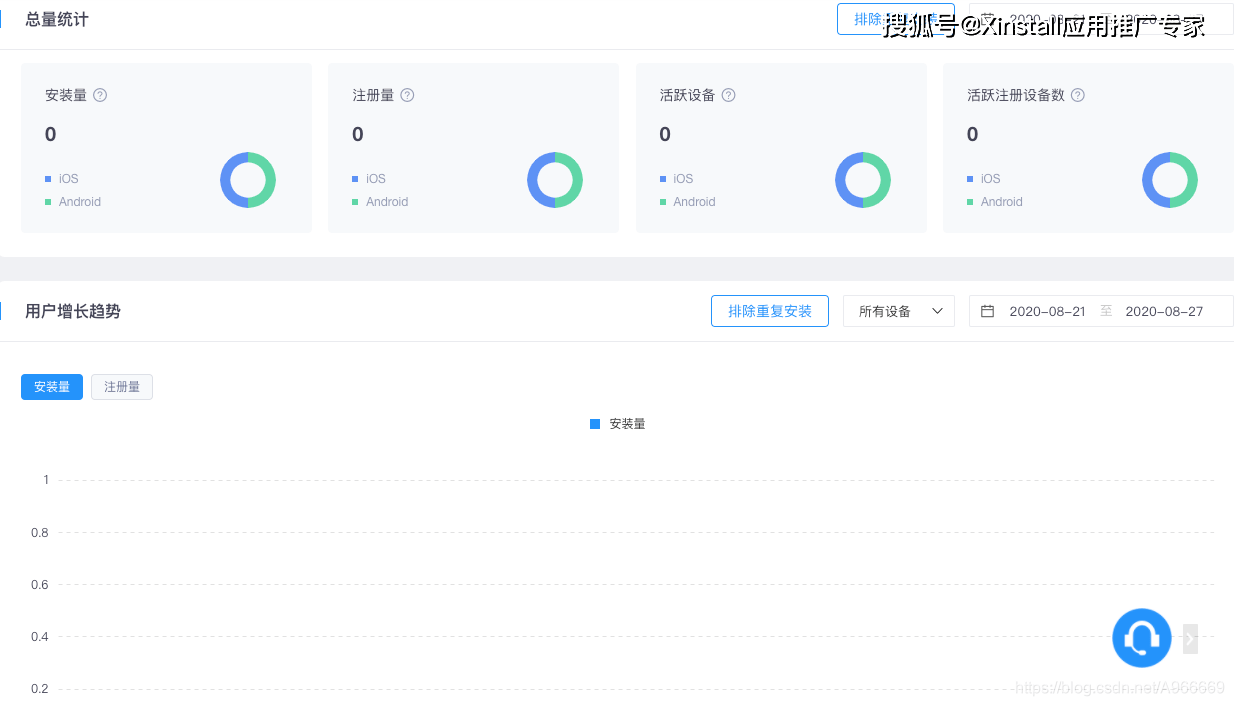The image size is (1234, 706).
Task: Click Android legend in the 安装量 card
Action: point(73,202)
